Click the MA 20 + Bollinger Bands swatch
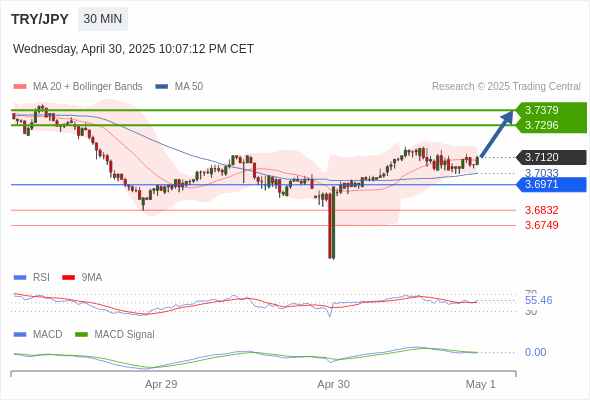Viewport: 590px width, 400px height. (20, 87)
